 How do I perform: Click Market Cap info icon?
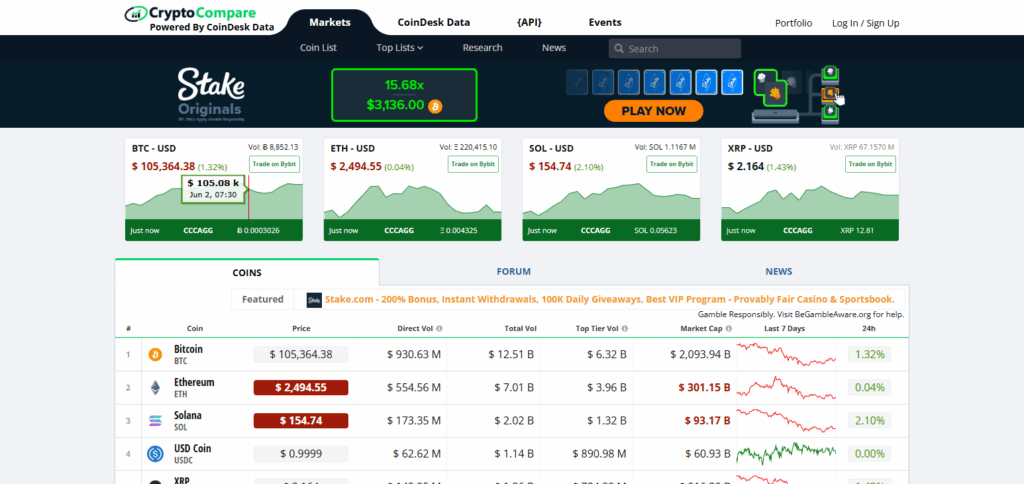pyautogui.click(x=729, y=329)
